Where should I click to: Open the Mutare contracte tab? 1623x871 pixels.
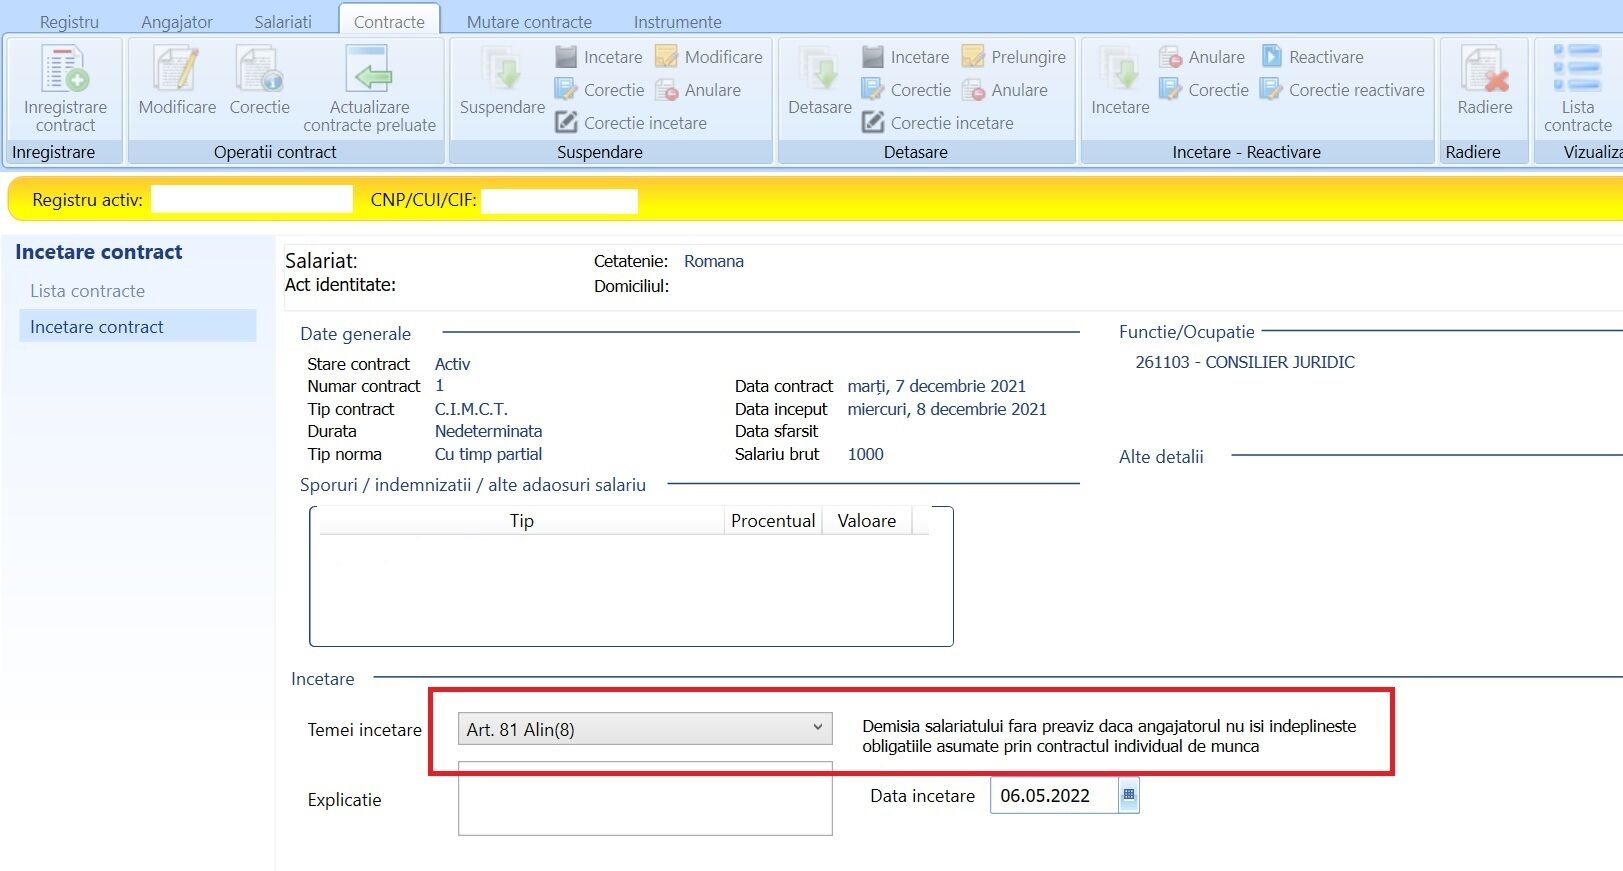coord(529,21)
